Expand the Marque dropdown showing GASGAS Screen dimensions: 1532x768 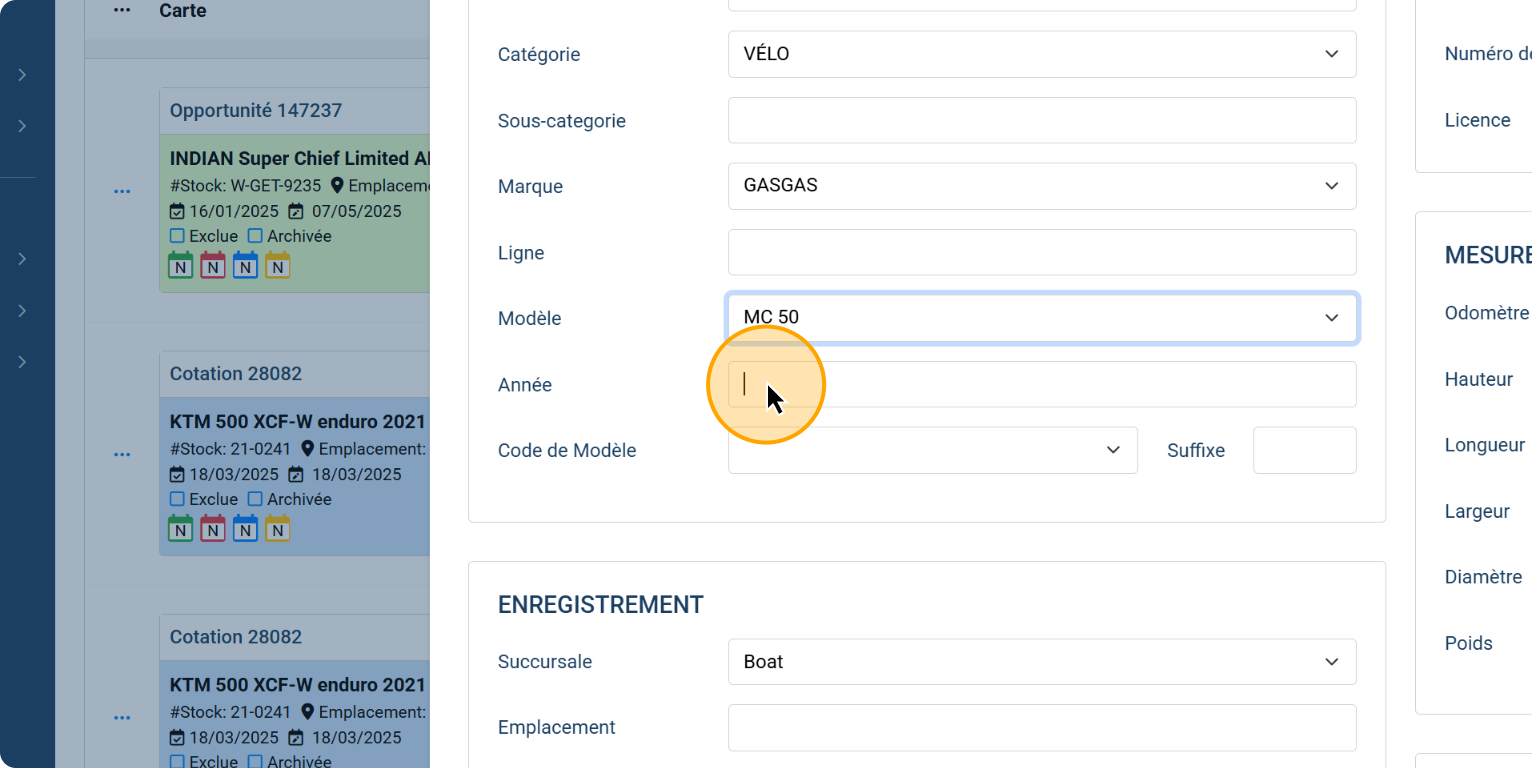click(1041, 186)
